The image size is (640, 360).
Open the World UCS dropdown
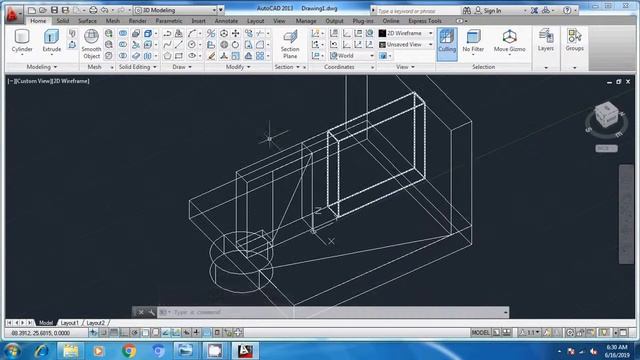coord(352,56)
